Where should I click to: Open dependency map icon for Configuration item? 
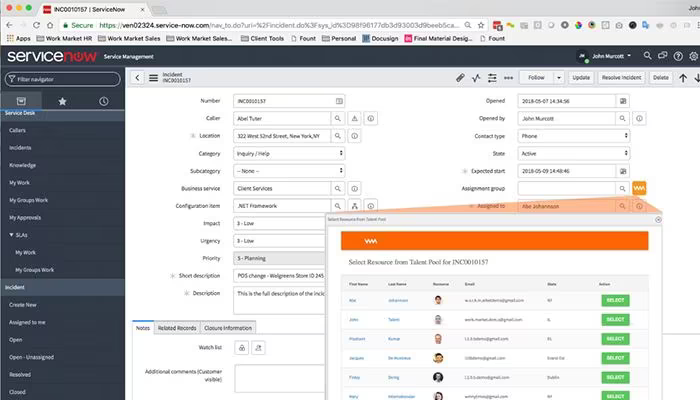point(354,206)
